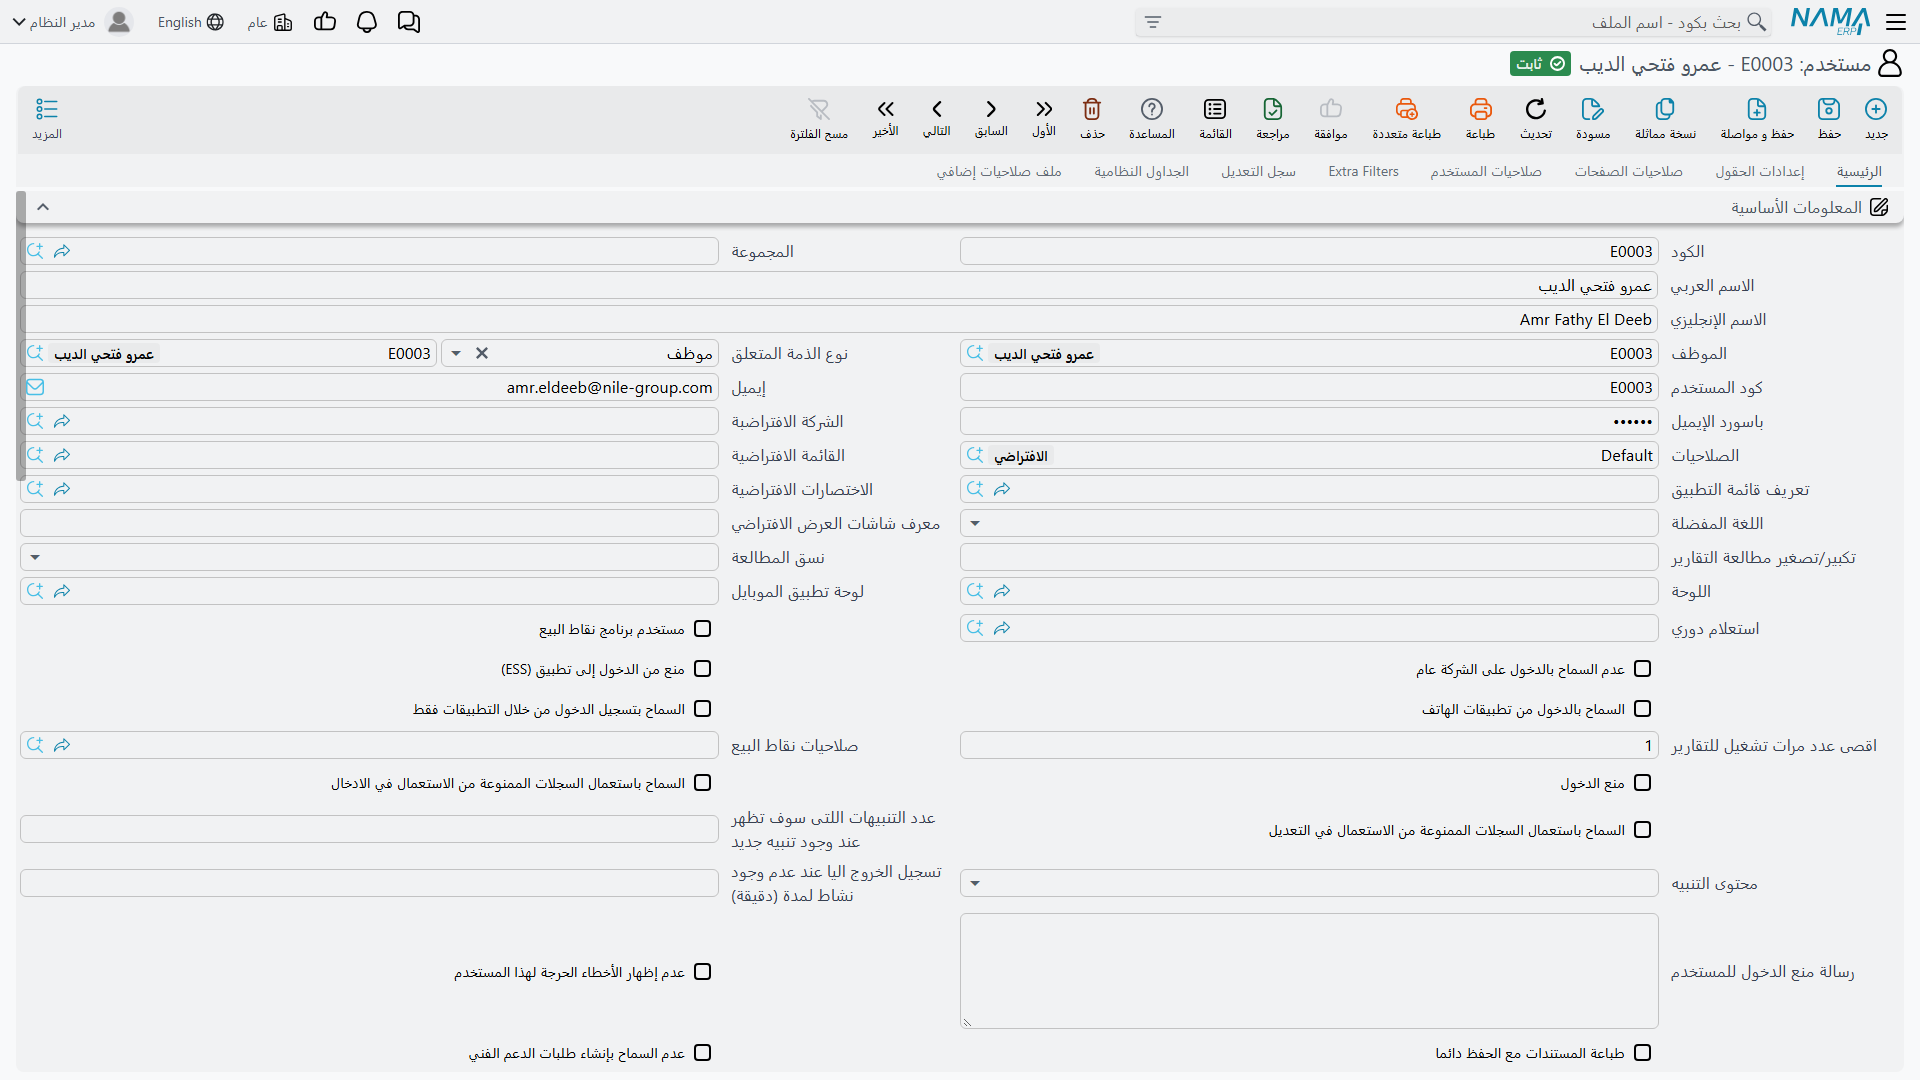Click the تحديث (Refresh) icon

pos(1536,109)
